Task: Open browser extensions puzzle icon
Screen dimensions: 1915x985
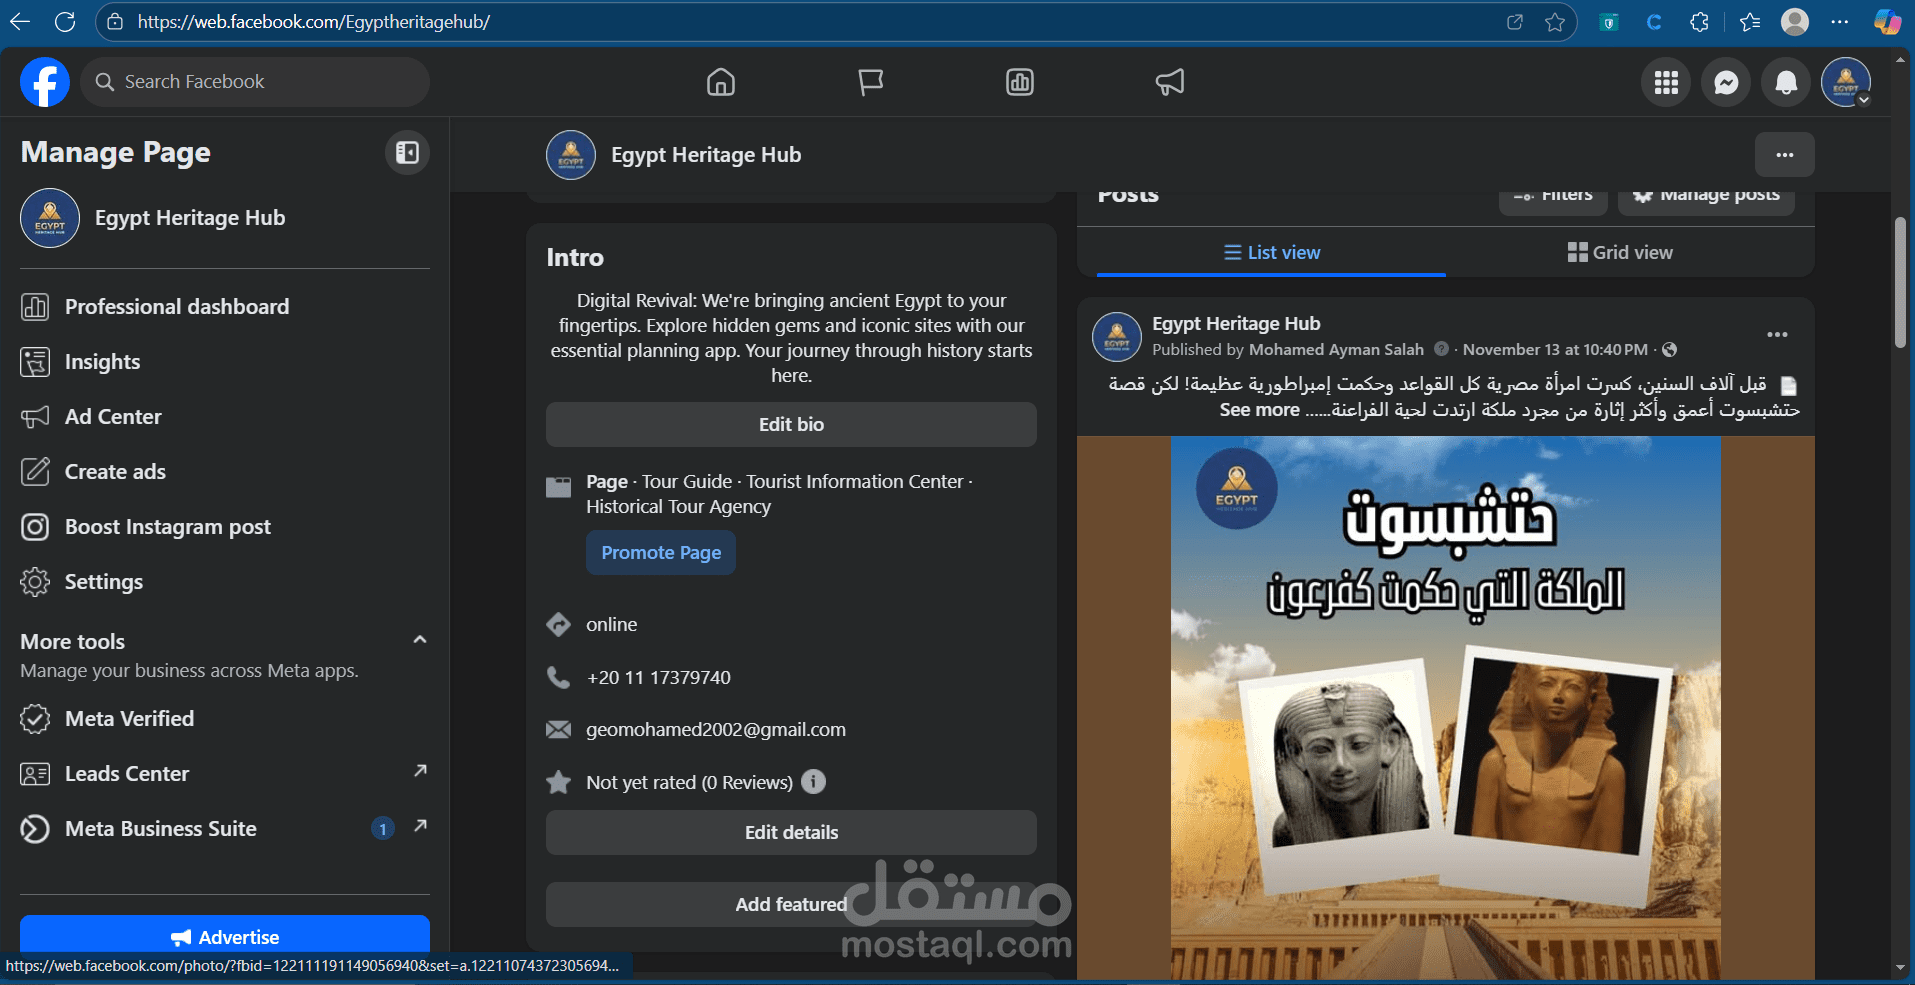Action: click(1699, 22)
